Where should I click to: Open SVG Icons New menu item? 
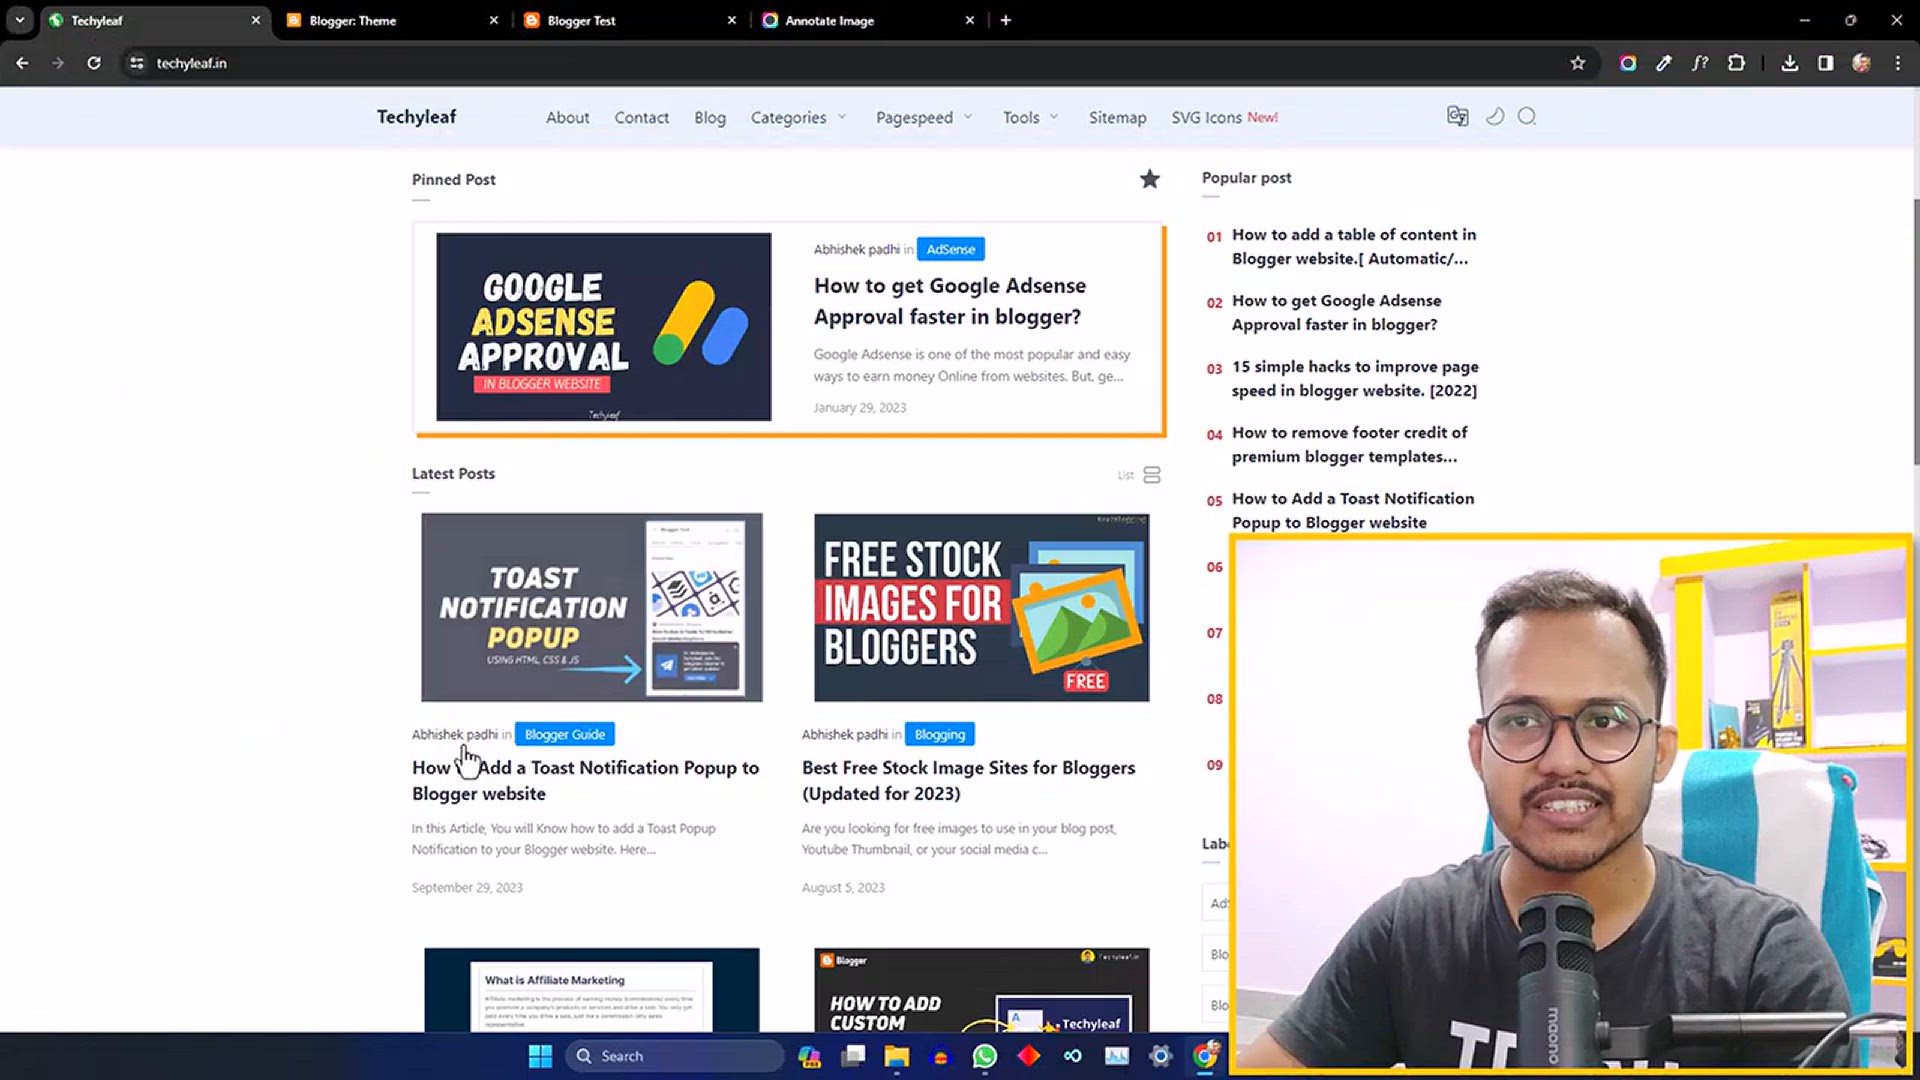1224,117
